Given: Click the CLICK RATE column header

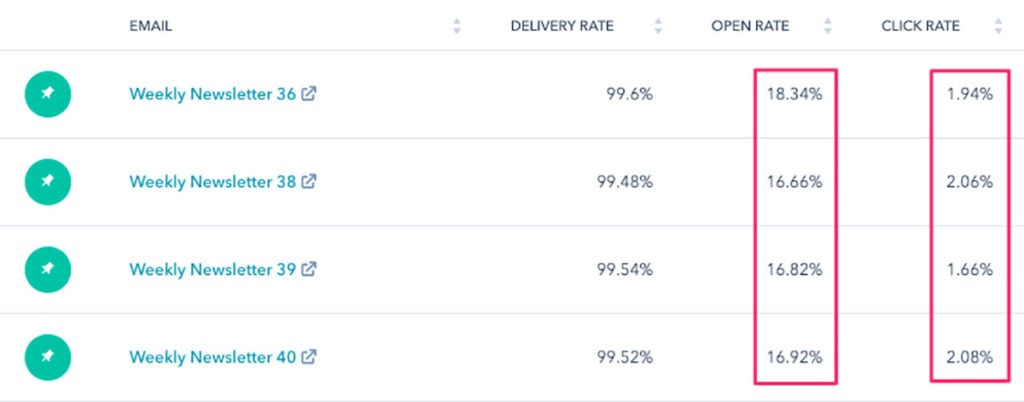Looking at the screenshot, I should (x=921, y=26).
